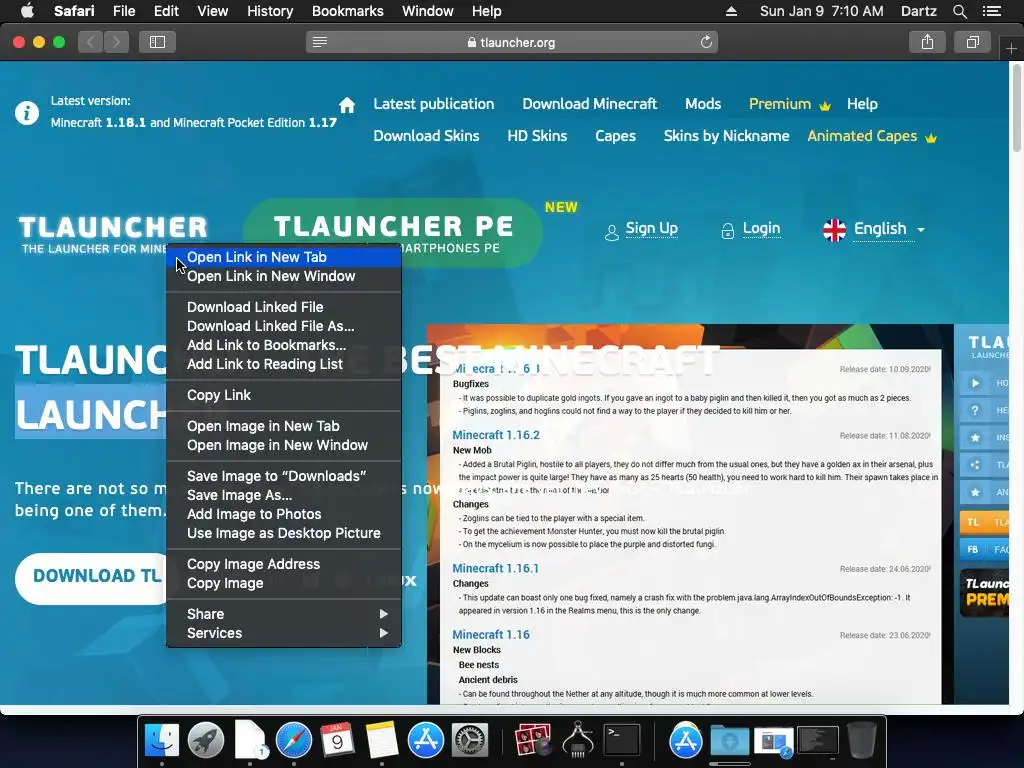This screenshot has width=1024, height=768.
Task: Open the Mods page link
Action: (703, 104)
